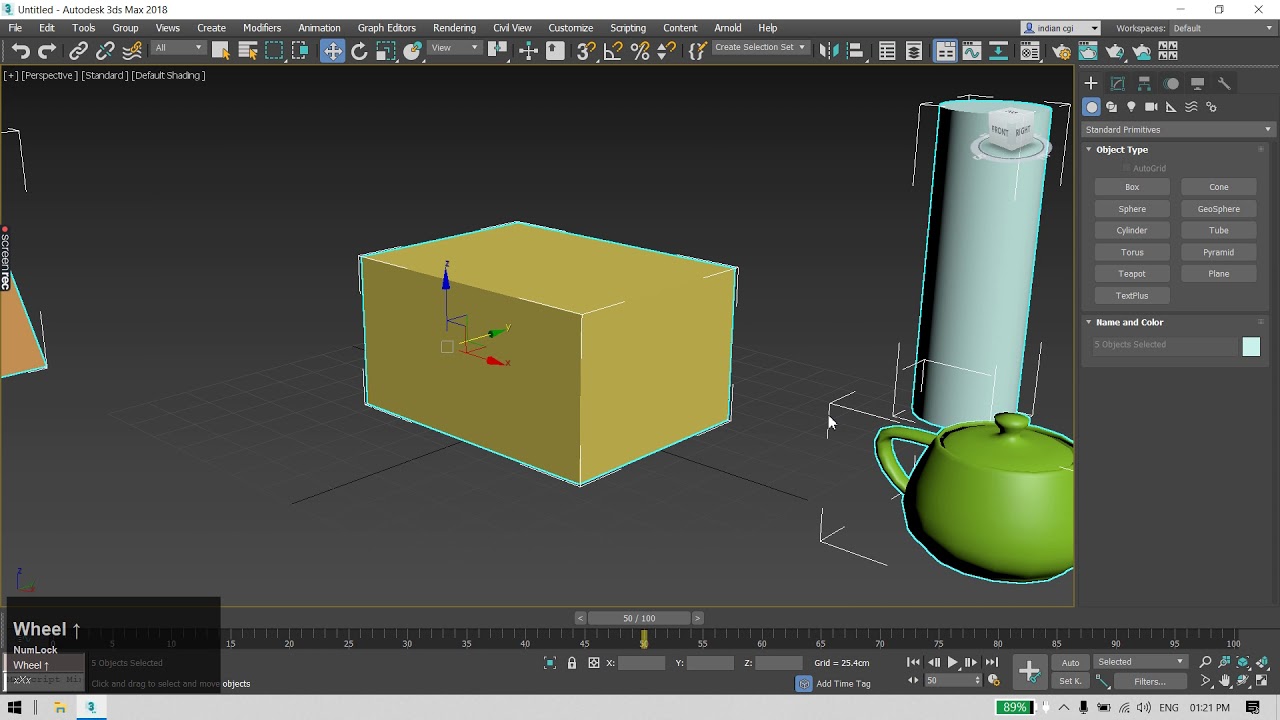Toggle the selection lock padlock

click(x=572, y=663)
